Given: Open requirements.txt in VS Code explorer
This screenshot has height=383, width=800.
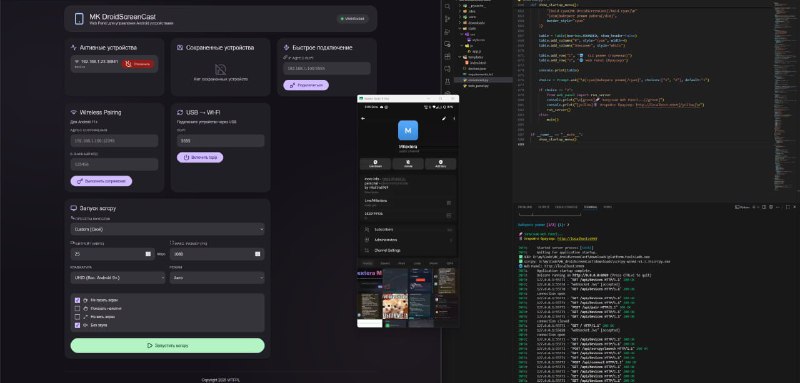Looking at the screenshot, I should point(480,74).
